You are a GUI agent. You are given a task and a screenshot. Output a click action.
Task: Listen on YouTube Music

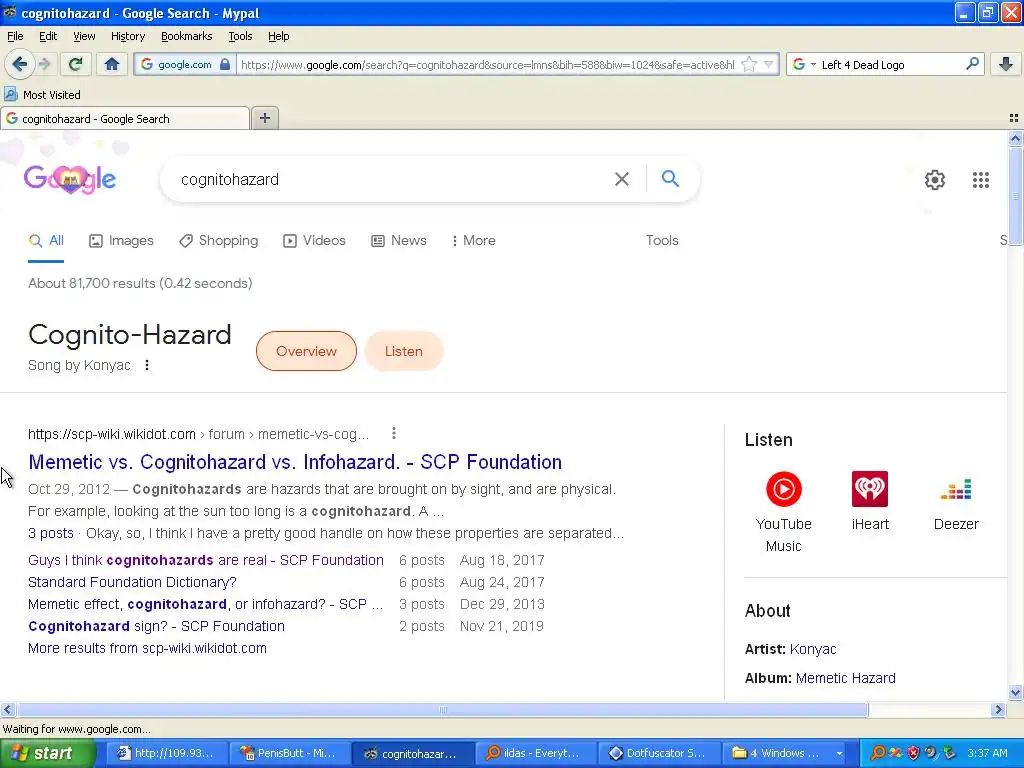[783, 511]
